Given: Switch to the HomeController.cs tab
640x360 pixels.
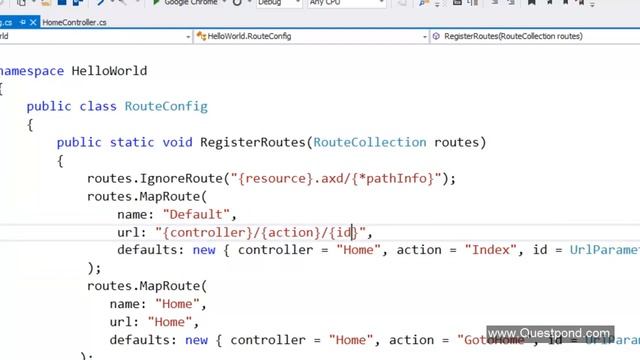Looking at the screenshot, I should (74, 22).
